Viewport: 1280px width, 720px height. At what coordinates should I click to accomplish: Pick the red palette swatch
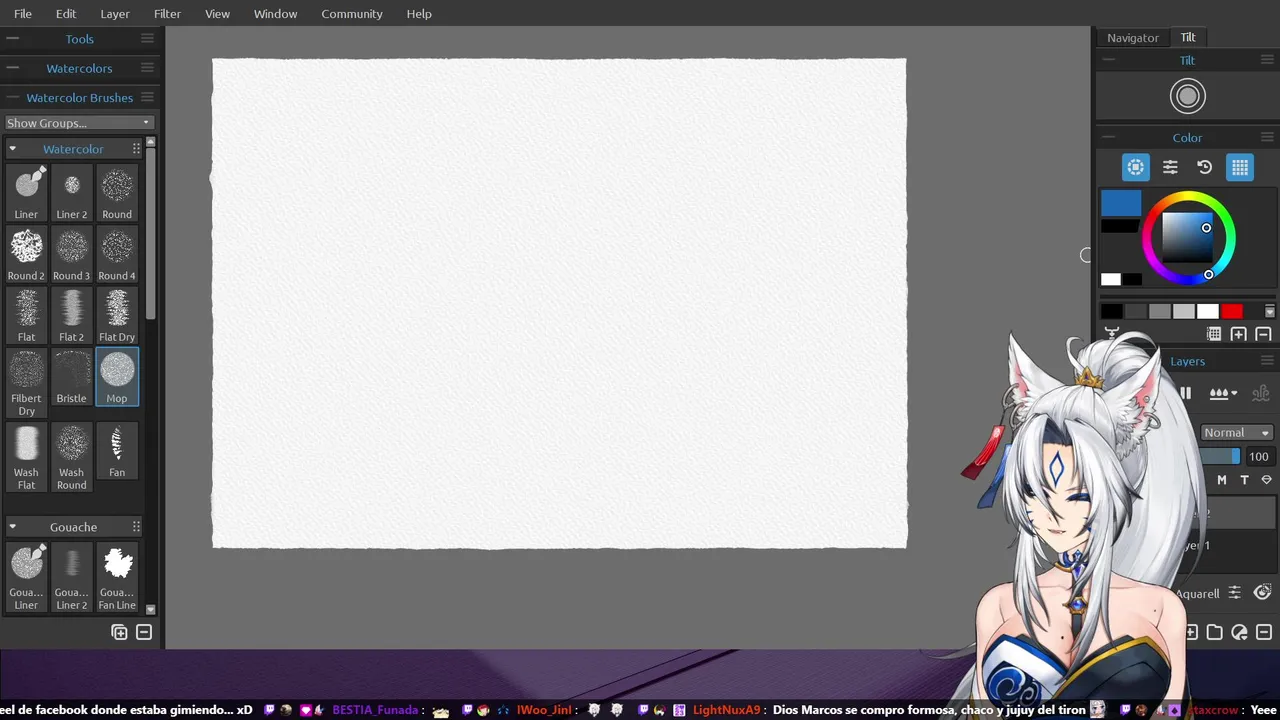1232,311
